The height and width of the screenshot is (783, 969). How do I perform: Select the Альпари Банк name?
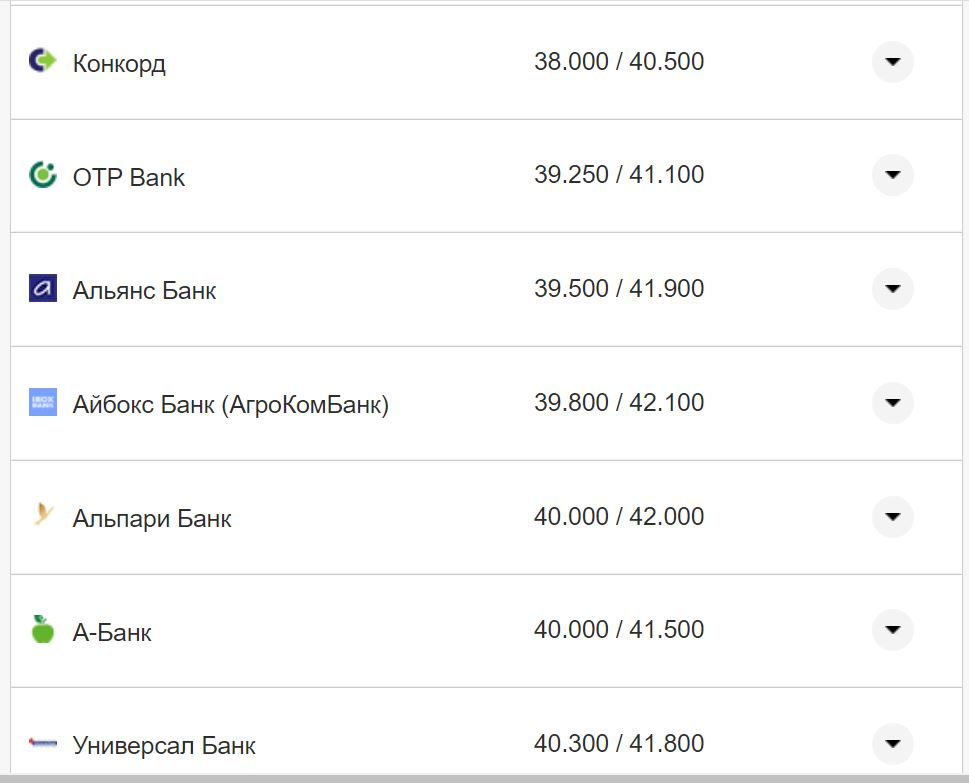(x=152, y=519)
